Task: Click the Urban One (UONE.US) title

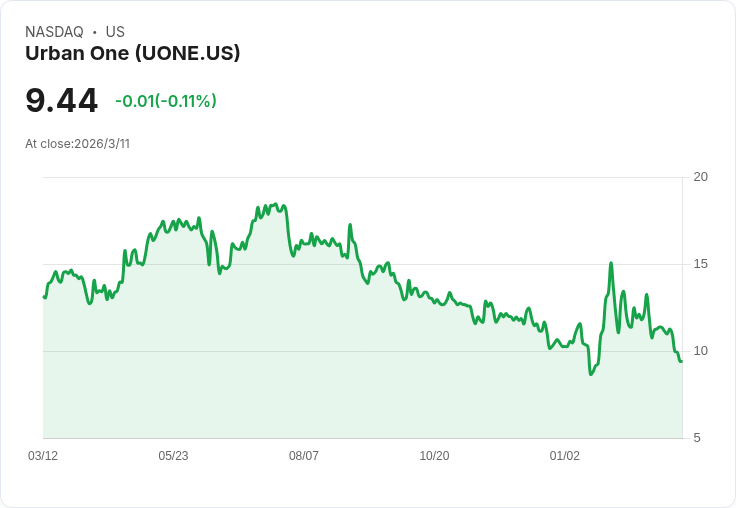Action: pyautogui.click(x=132, y=54)
